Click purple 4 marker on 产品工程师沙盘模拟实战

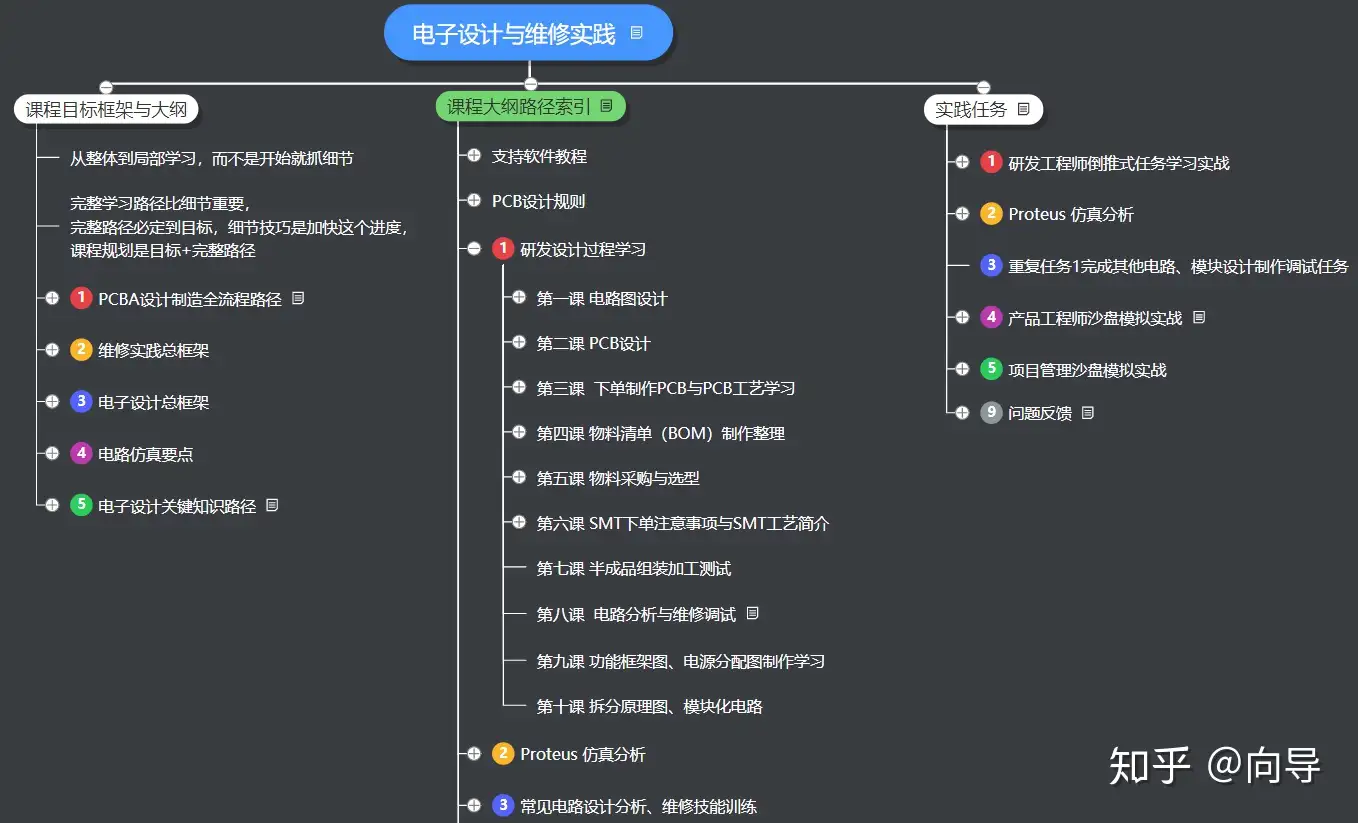click(991, 317)
